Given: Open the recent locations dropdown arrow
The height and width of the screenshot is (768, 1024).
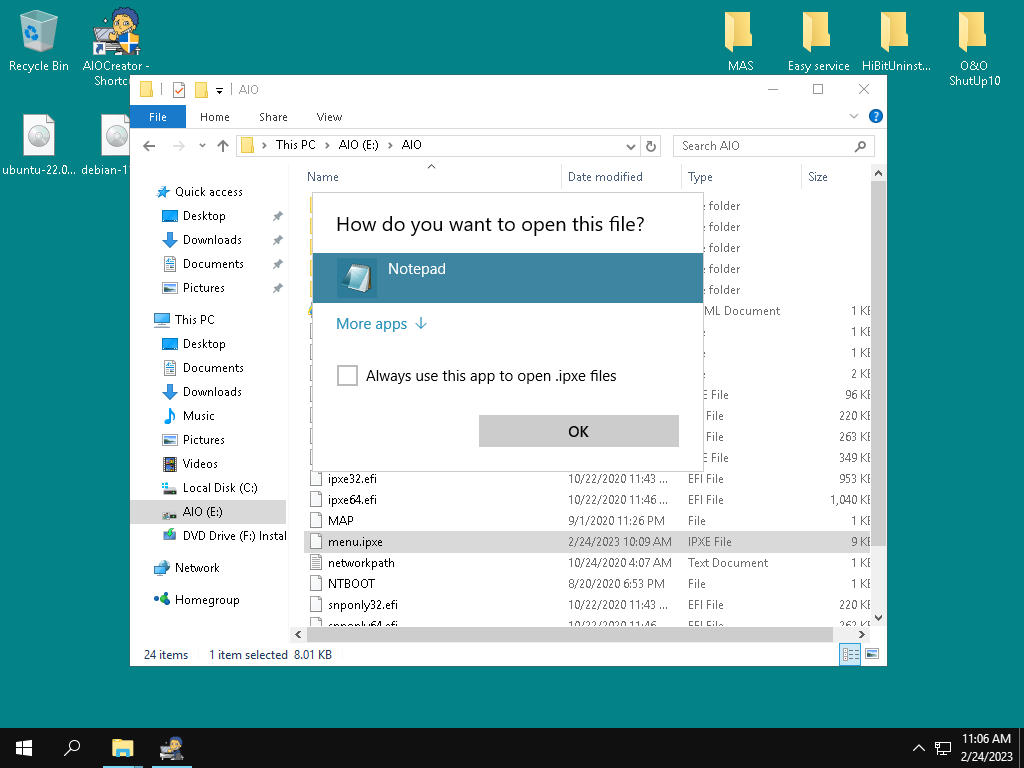Looking at the screenshot, I should (203, 146).
